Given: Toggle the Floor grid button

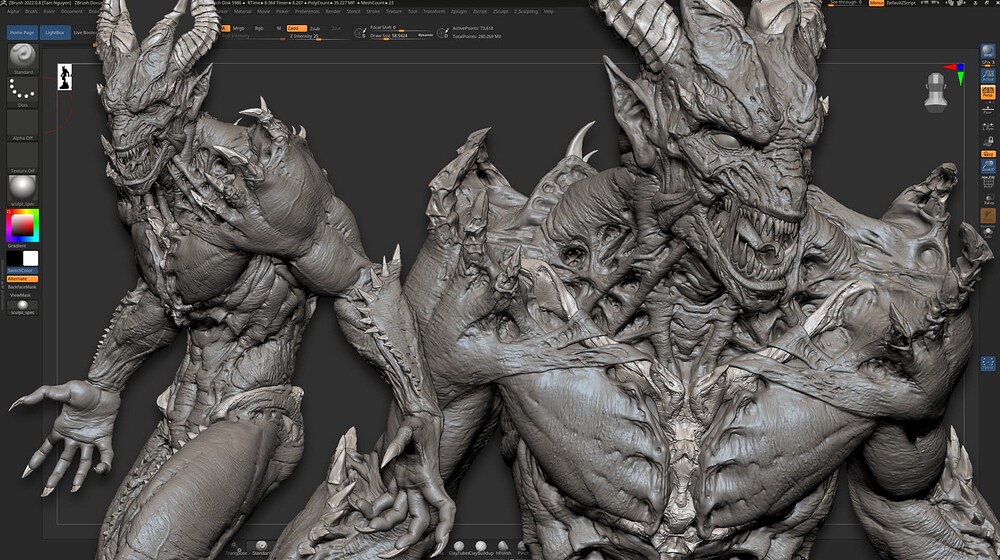Looking at the screenshot, I should [x=987, y=109].
